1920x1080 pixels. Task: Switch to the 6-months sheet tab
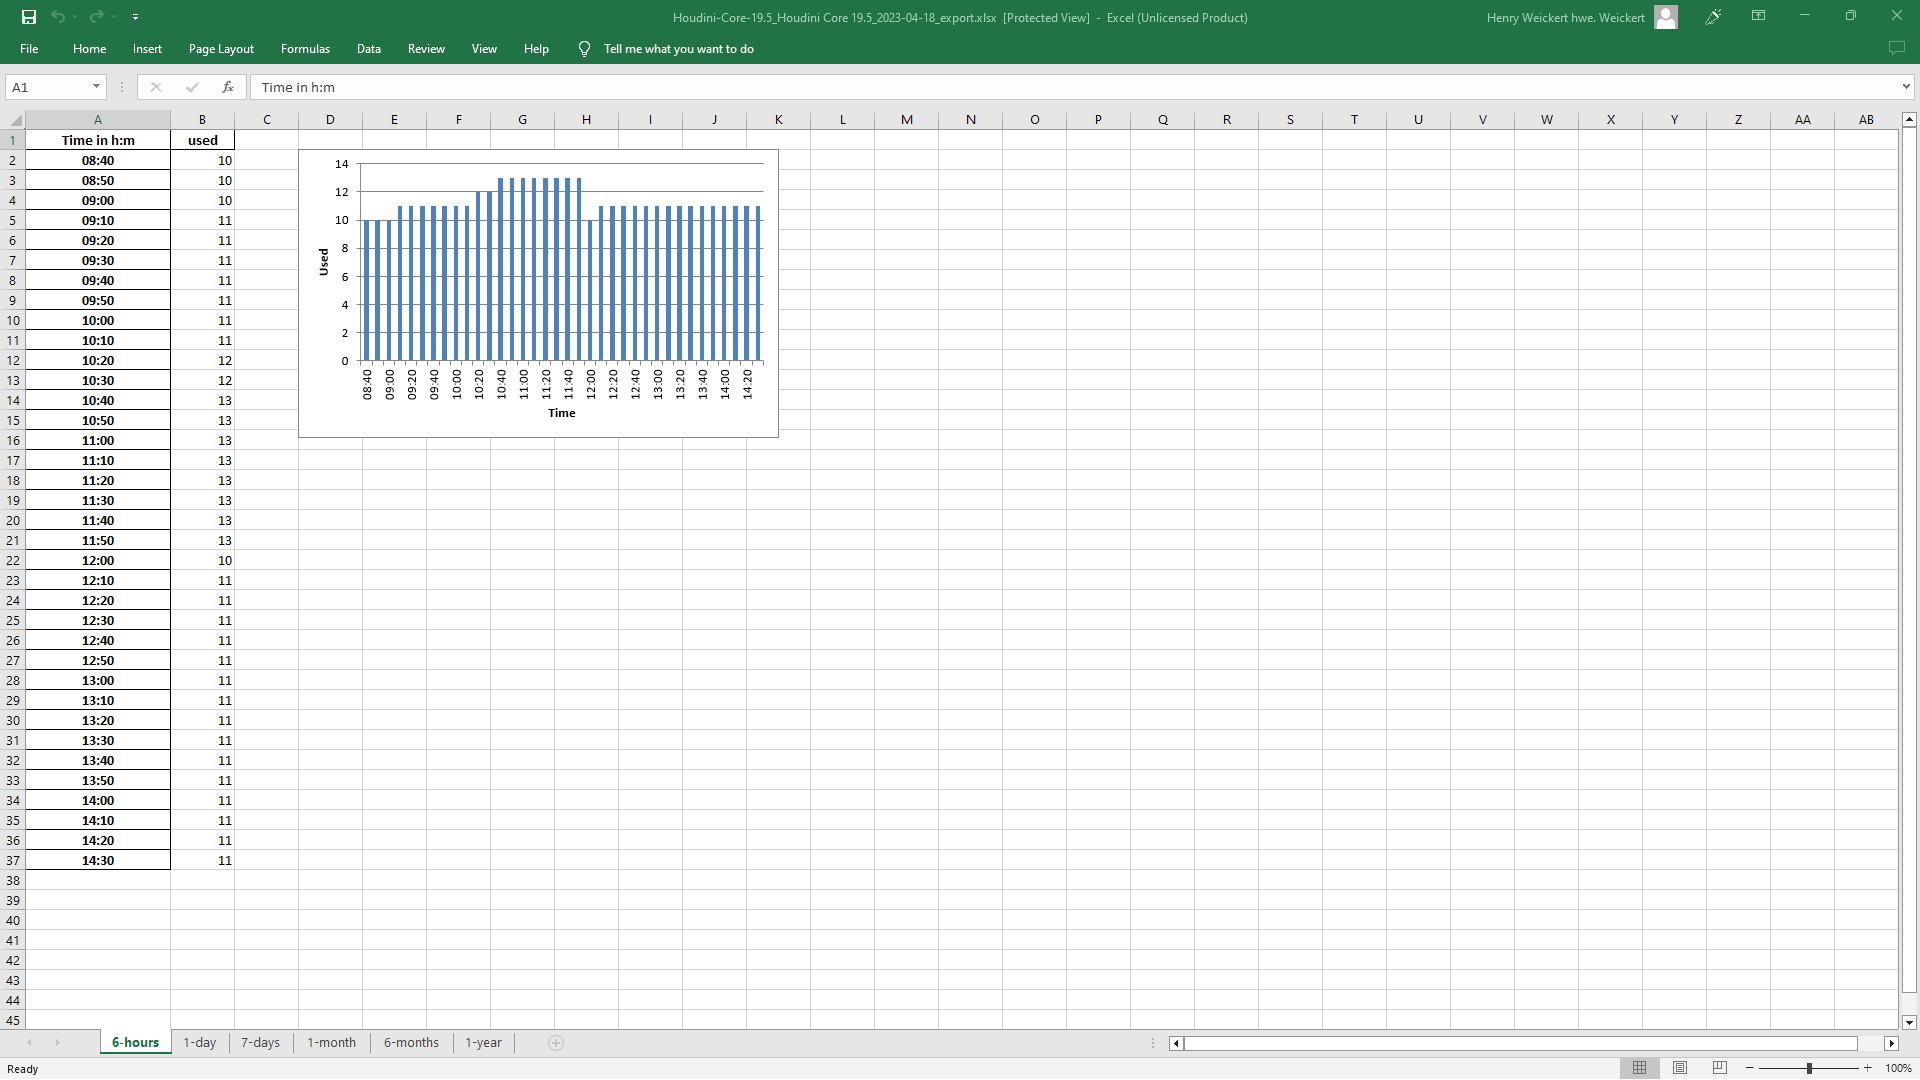pyautogui.click(x=411, y=1042)
